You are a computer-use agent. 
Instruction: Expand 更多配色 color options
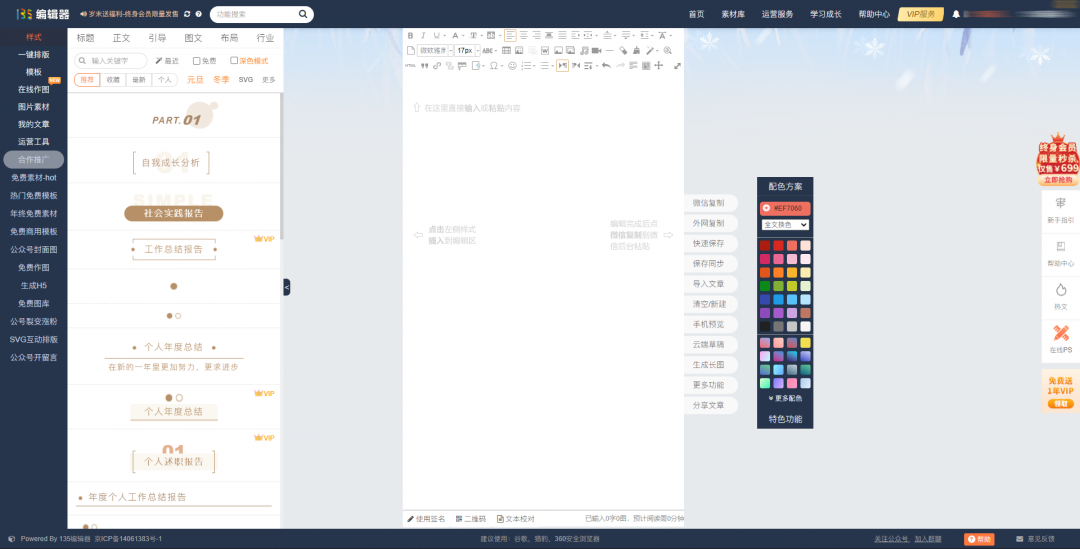[785, 398]
